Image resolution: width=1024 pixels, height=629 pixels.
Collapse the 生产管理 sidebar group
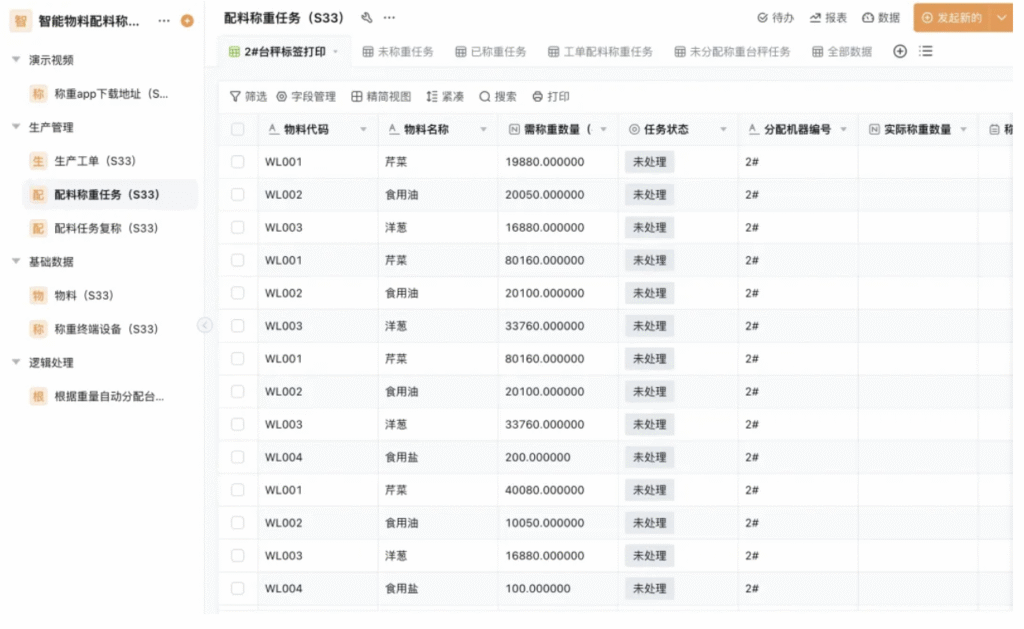click(16, 127)
